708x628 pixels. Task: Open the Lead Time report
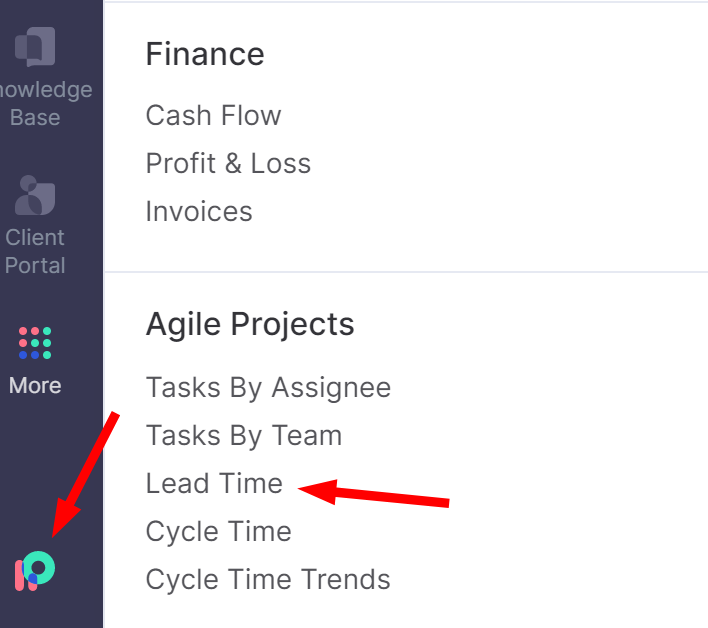pyautogui.click(x=214, y=483)
